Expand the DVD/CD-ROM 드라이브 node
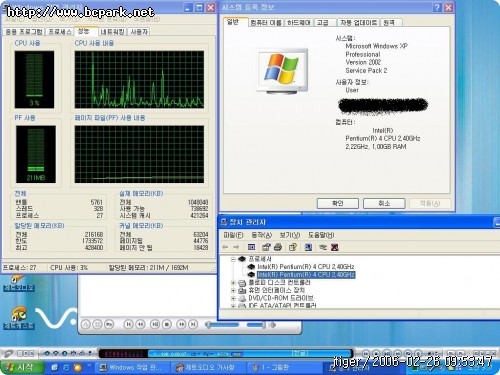This screenshot has width=500, height=375. coord(233,298)
